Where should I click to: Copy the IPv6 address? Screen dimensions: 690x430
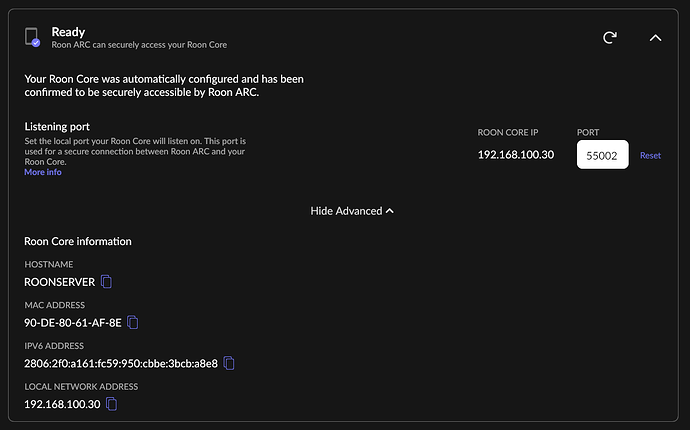click(229, 363)
